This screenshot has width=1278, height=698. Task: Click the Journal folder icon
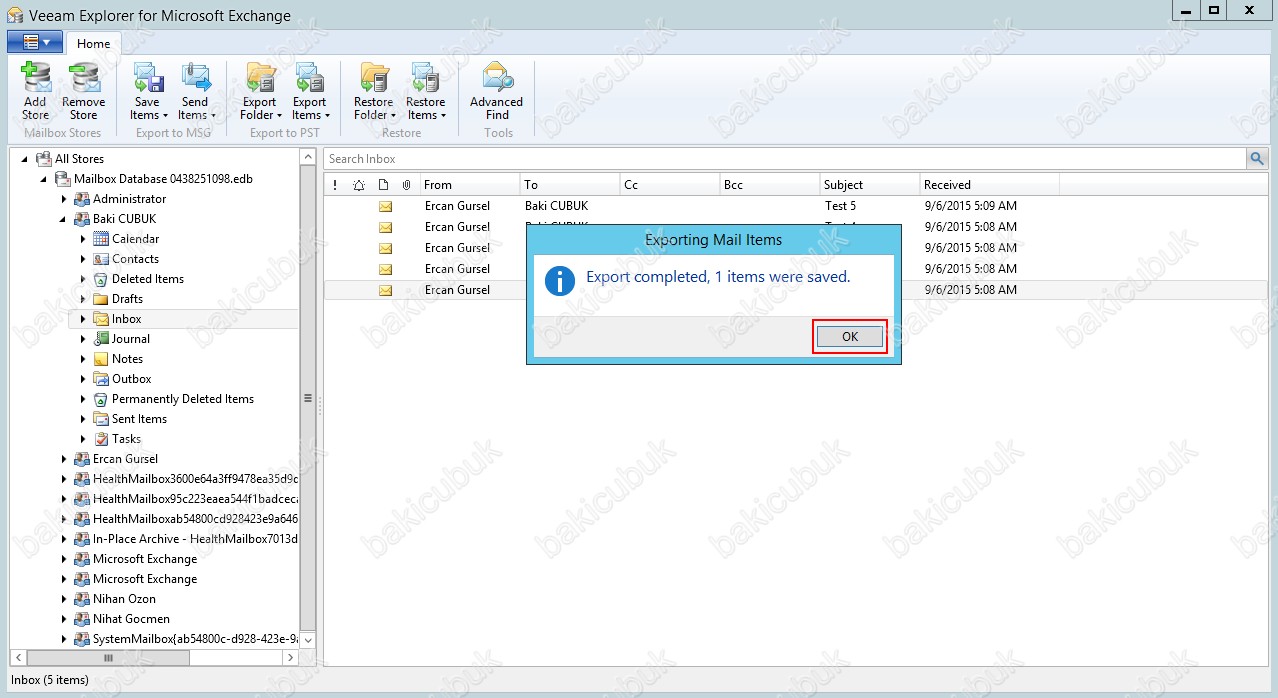coord(100,339)
